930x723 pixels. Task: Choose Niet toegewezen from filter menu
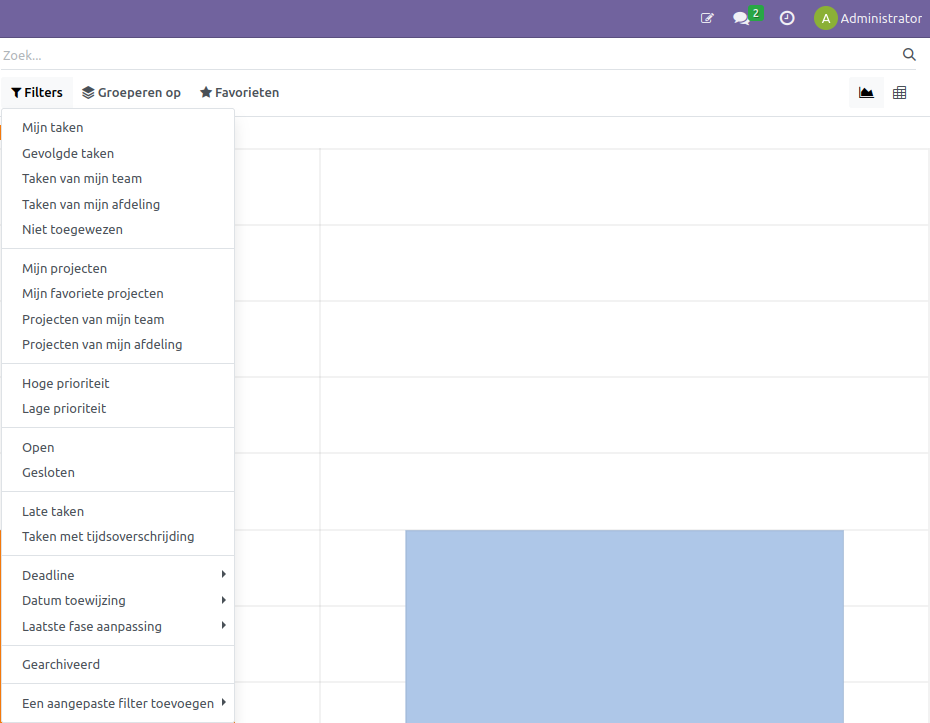pyautogui.click(x=72, y=230)
